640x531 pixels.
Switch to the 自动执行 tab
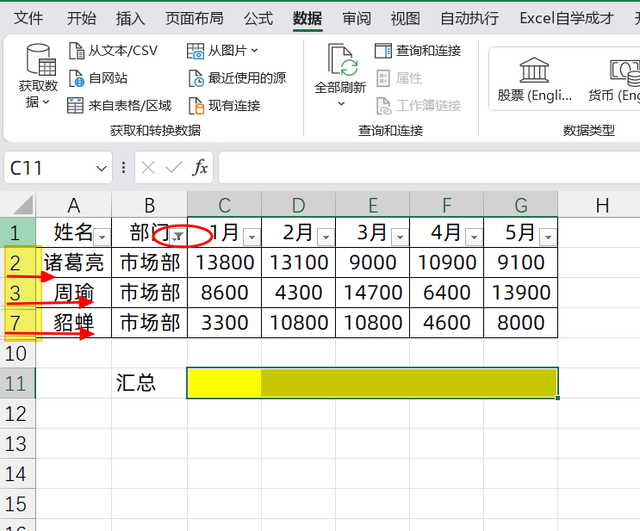pos(469,18)
